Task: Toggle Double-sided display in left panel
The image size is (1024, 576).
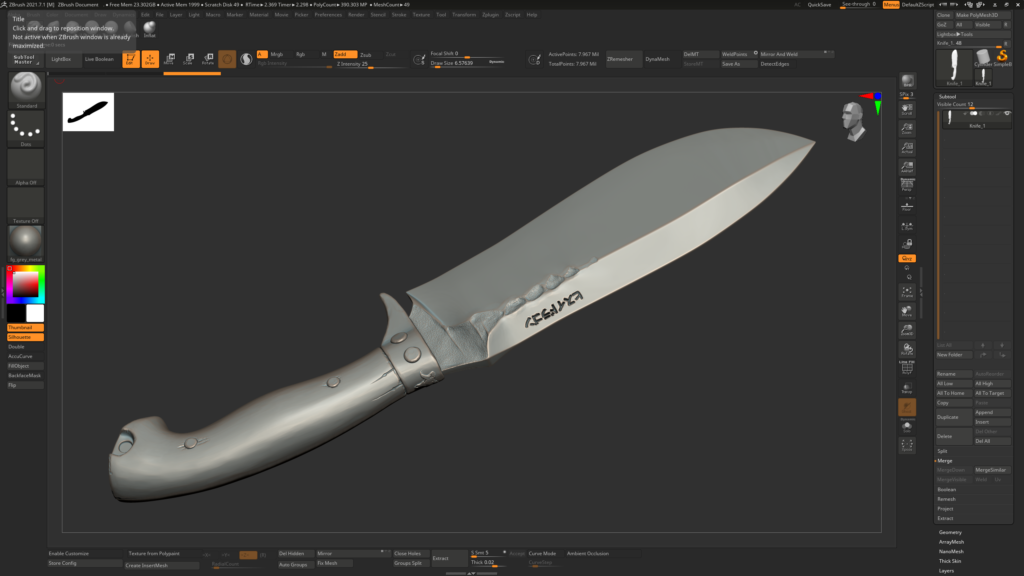Action: 25,345
